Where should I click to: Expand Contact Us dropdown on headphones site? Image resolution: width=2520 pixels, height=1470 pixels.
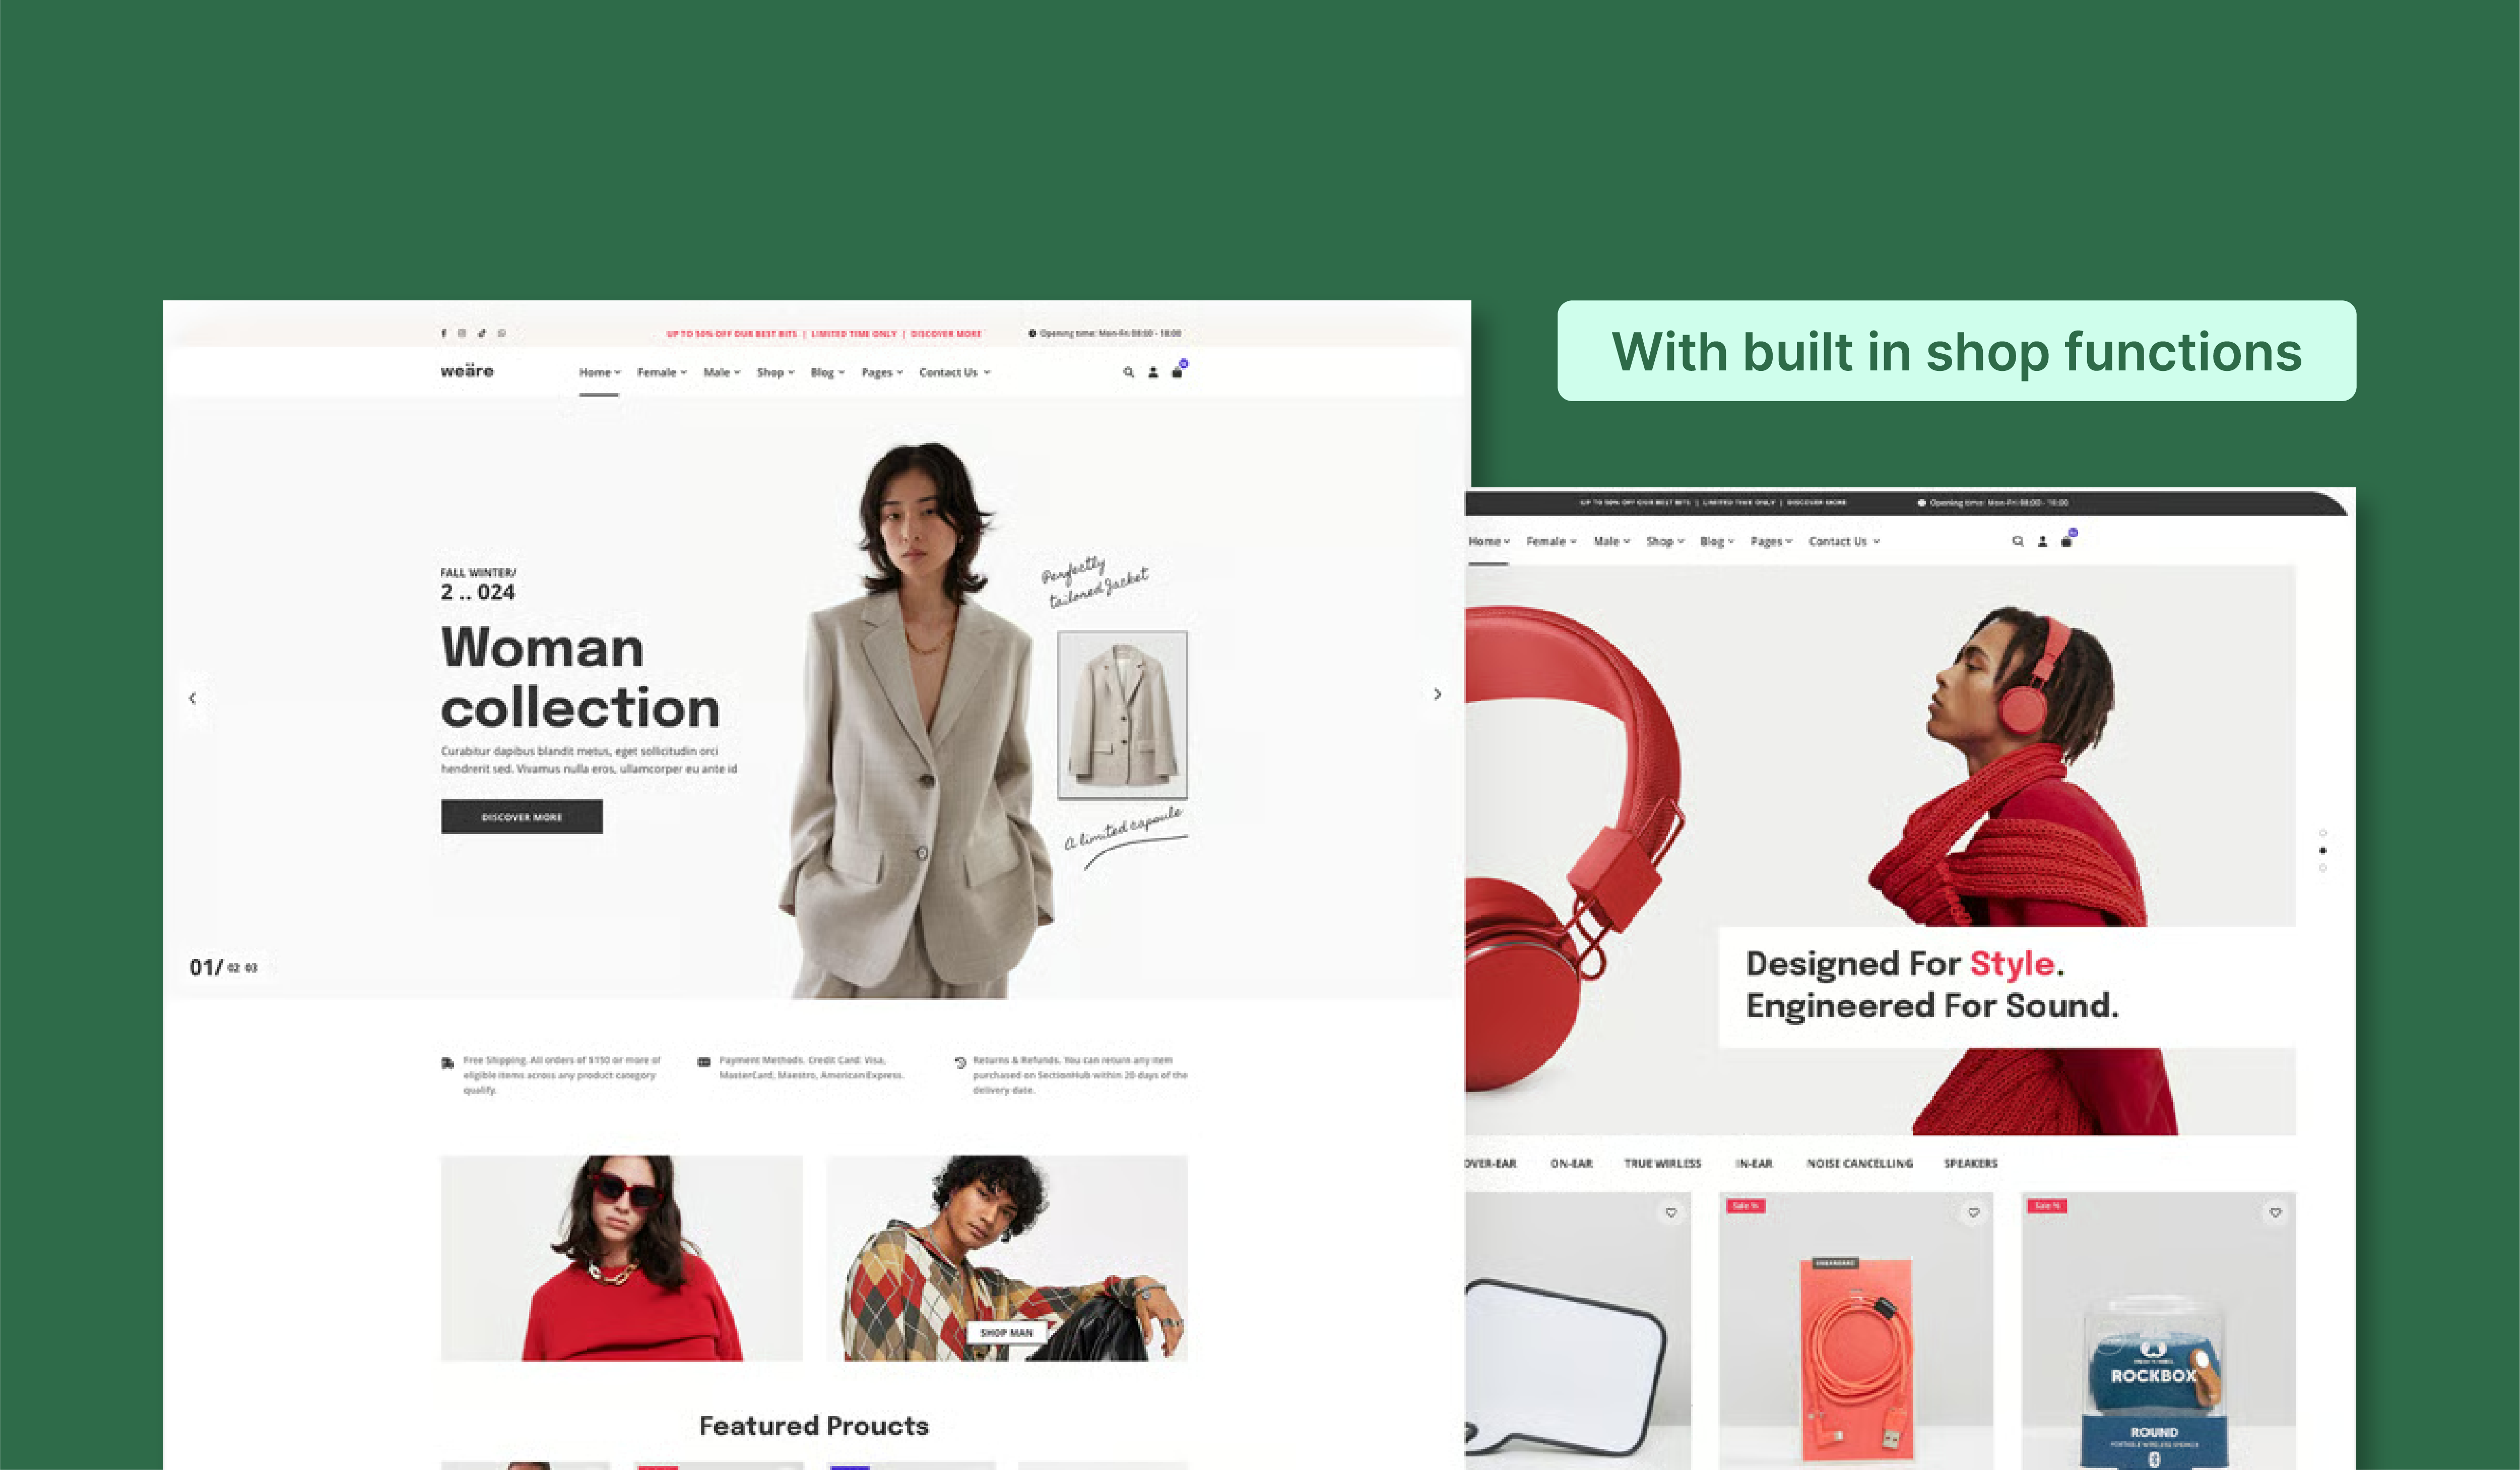pos(1844,541)
